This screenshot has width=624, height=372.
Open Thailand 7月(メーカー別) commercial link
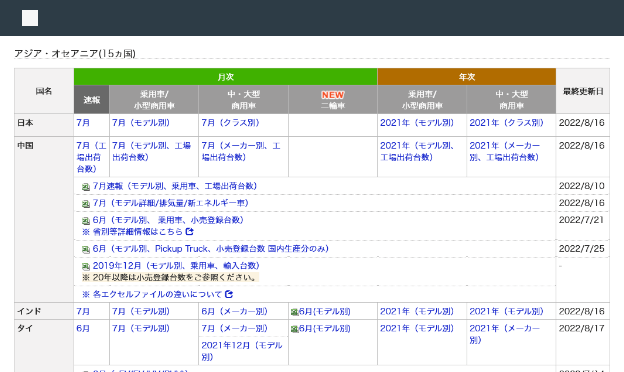pos(235,328)
